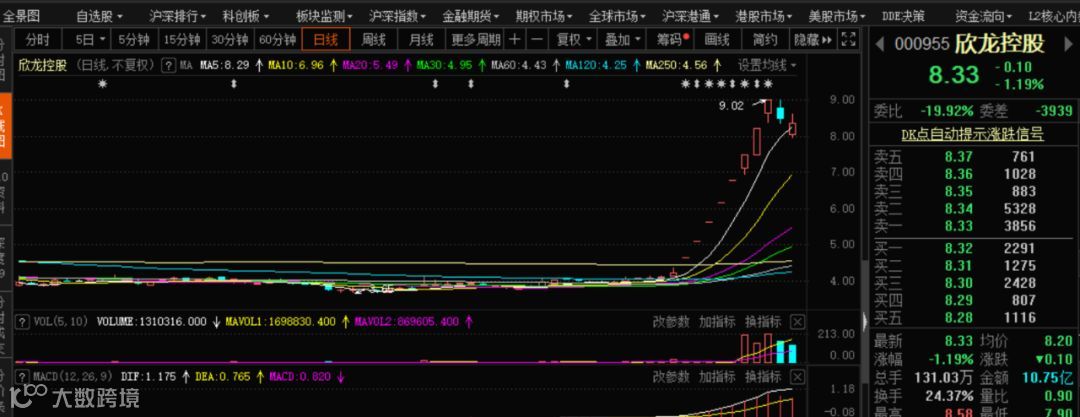Click 换指标 in the MACD panel
1080x417 pixels.
763,377
